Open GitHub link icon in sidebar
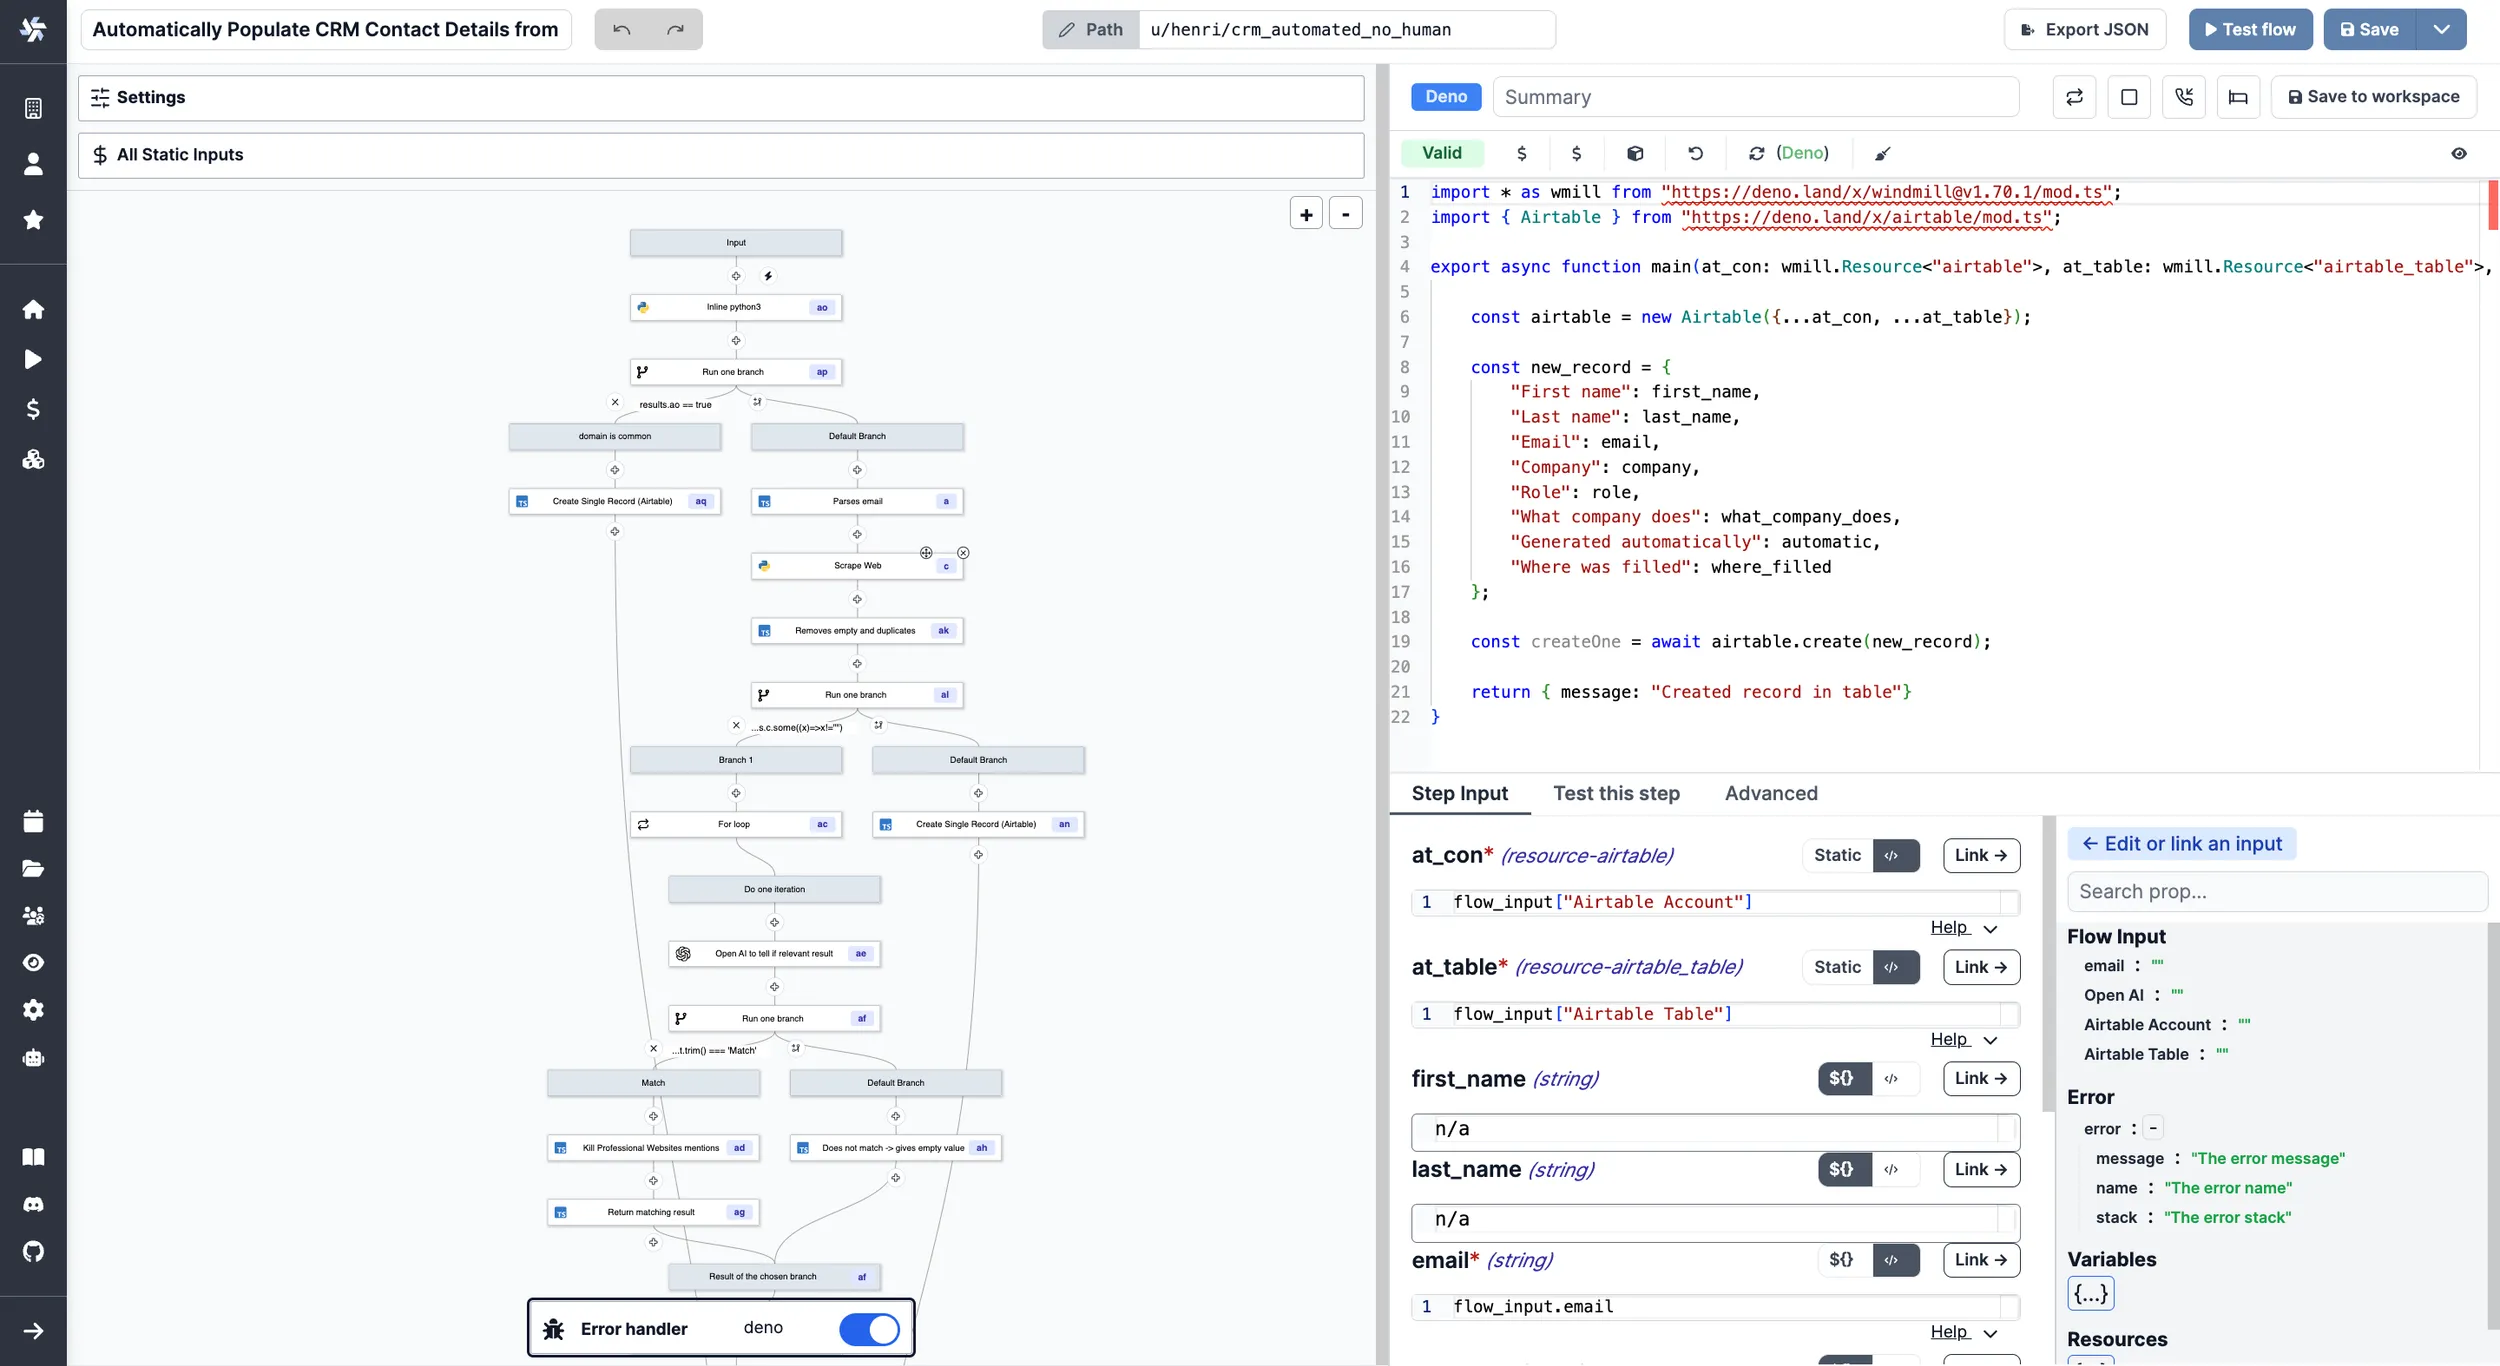Screen dimensions: 2500x1366 (33, 1251)
